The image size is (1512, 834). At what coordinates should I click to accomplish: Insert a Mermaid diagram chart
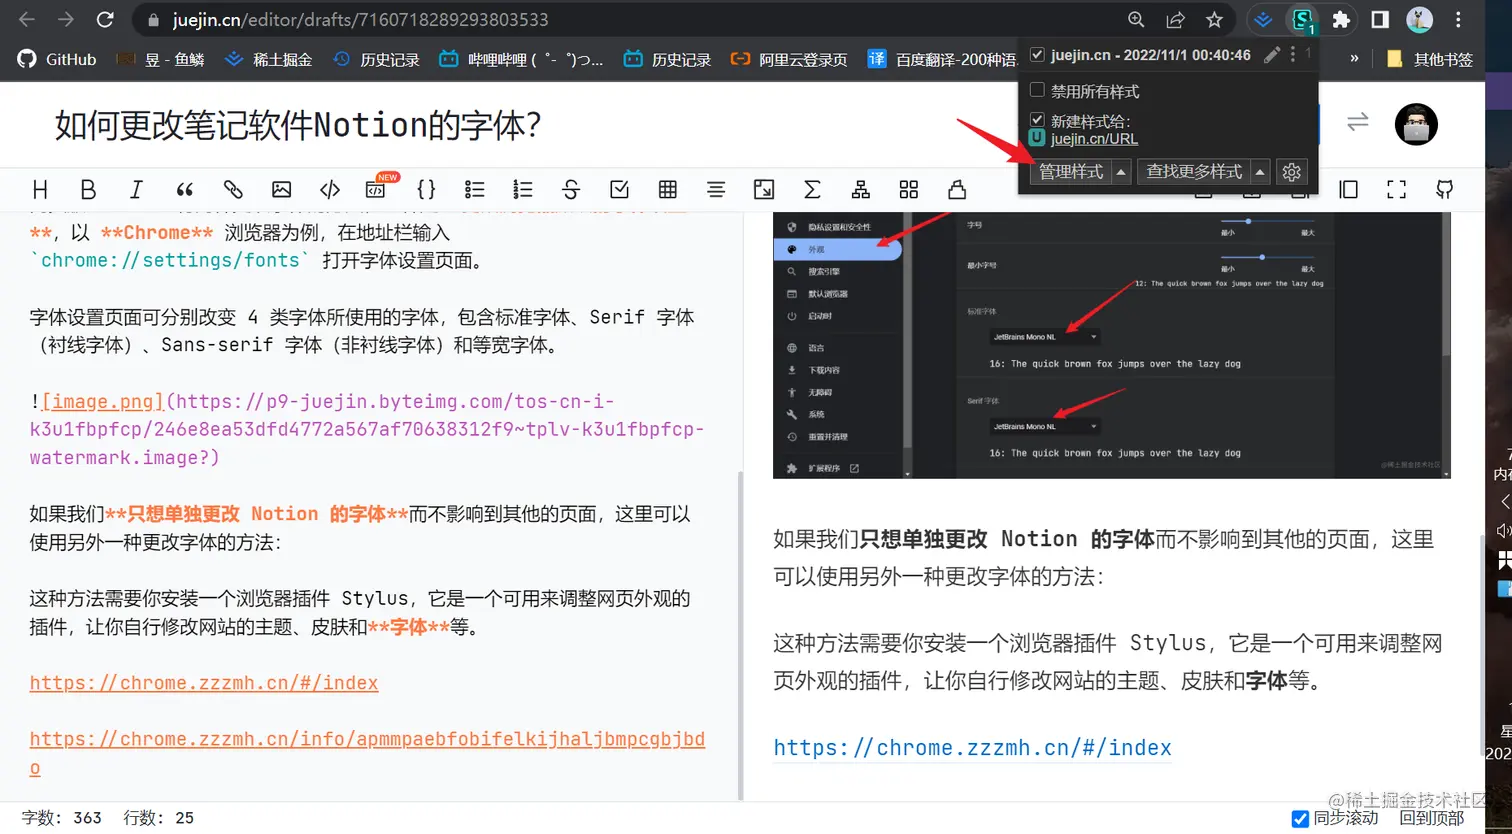click(x=860, y=189)
